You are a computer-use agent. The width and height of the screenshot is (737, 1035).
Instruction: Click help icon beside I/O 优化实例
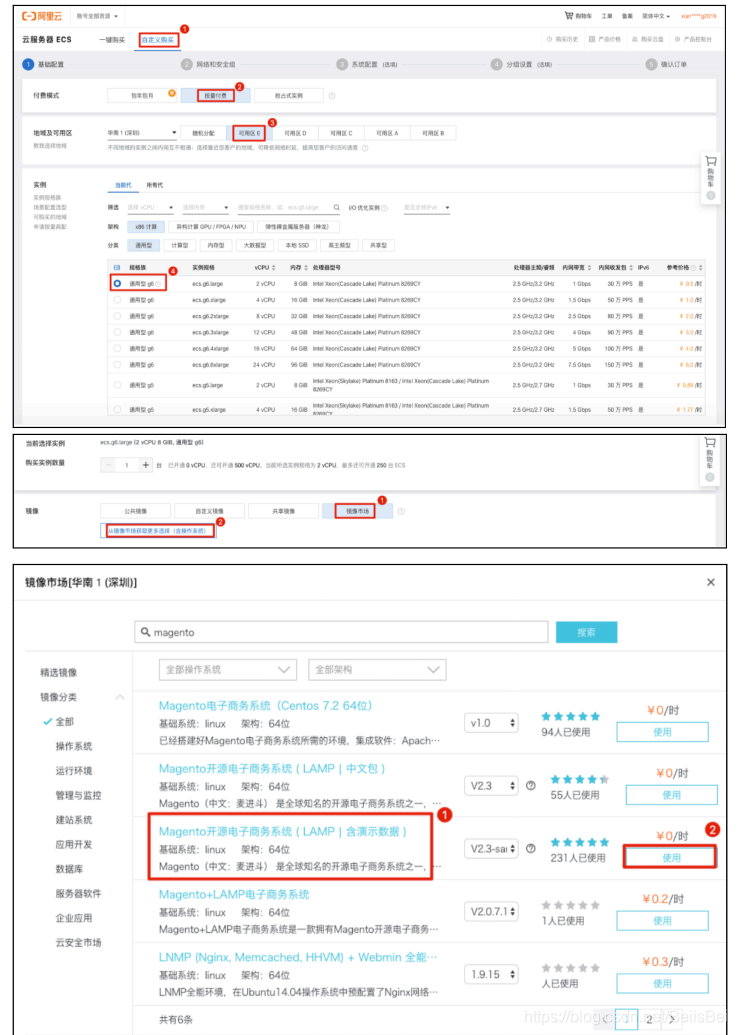pos(385,208)
